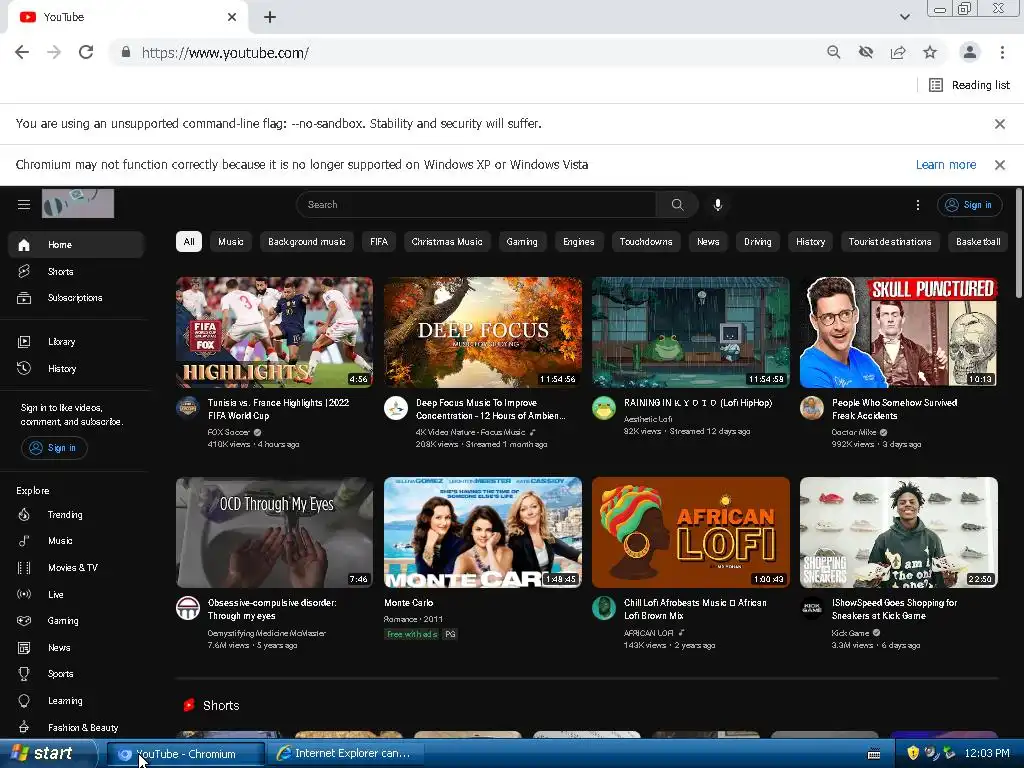The width and height of the screenshot is (1024, 768).
Task: Play Raining in Kyoto lofi thumbnail
Action: pos(690,332)
